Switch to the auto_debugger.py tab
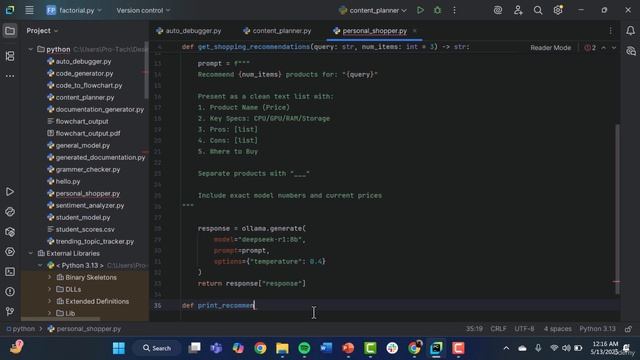The width and height of the screenshot is (640, 360). 189,31
